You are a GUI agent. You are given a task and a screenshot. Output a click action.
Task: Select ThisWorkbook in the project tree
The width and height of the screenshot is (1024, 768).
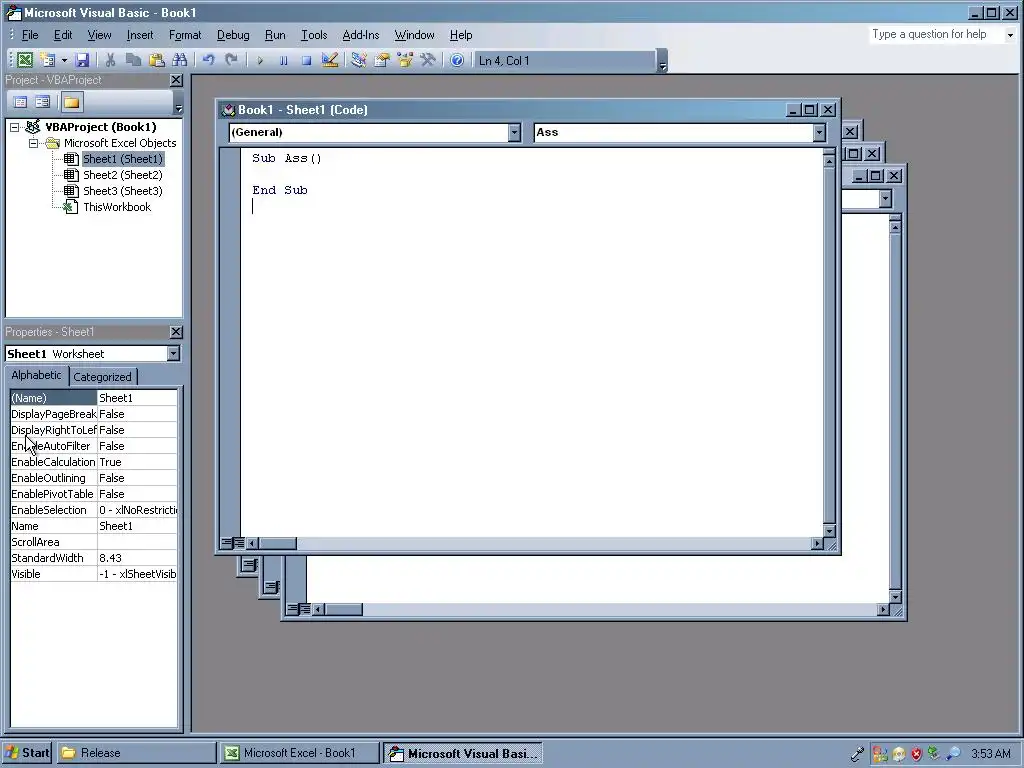tap(117, 207)
